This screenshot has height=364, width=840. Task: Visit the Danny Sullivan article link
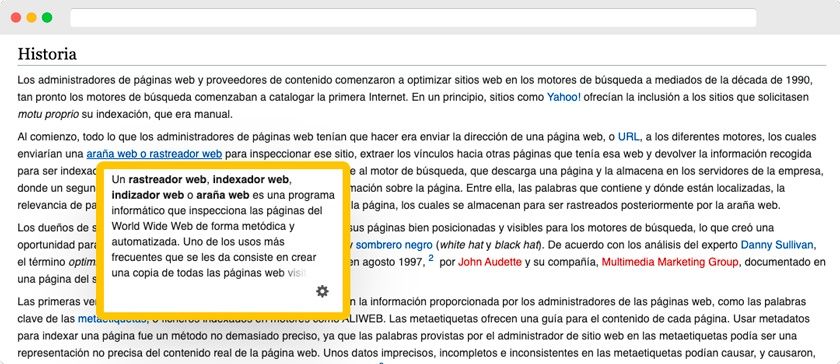pos(777,245)
